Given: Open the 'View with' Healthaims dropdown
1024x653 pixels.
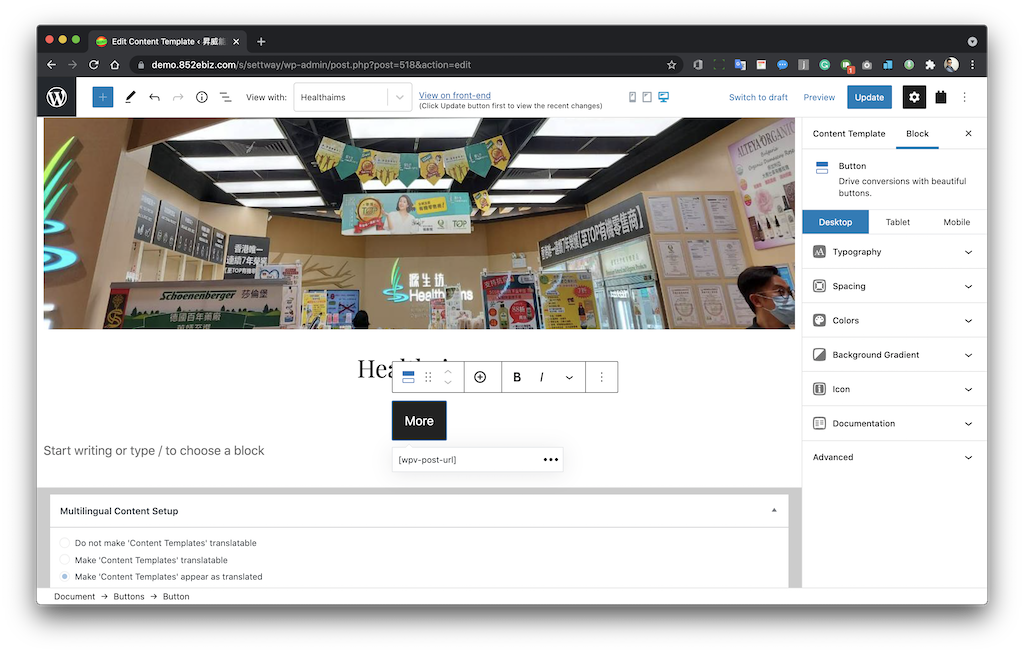Looking at the screenshot, I should coord(353,97).
